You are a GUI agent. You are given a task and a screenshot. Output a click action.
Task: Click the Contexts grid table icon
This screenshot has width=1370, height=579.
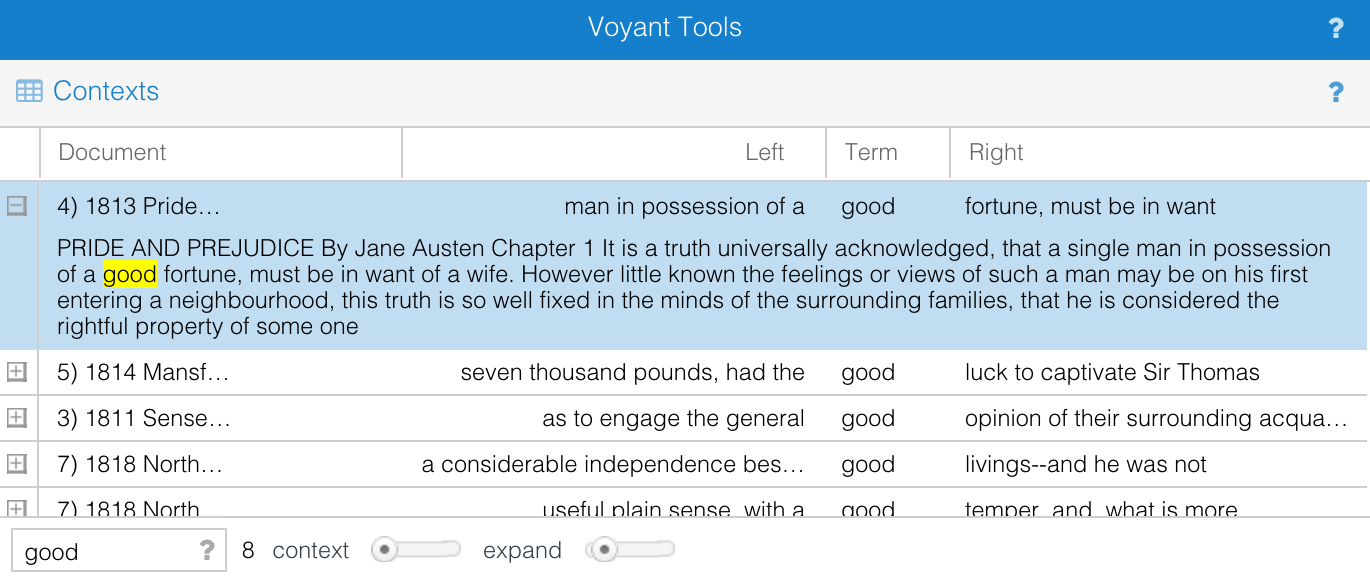pos(29,91)
